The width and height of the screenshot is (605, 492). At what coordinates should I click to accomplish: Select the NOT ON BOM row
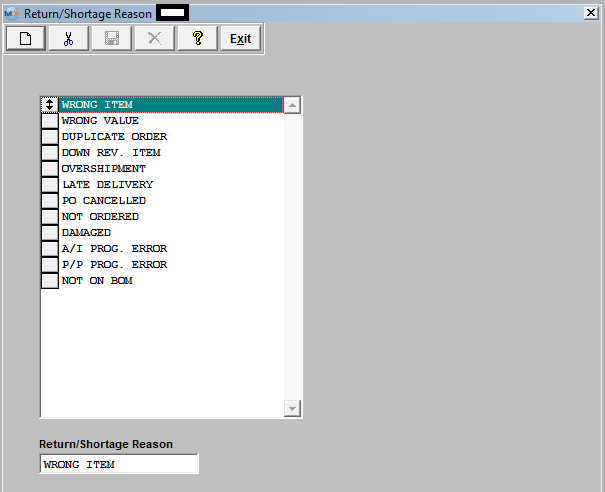click(171, 281)
